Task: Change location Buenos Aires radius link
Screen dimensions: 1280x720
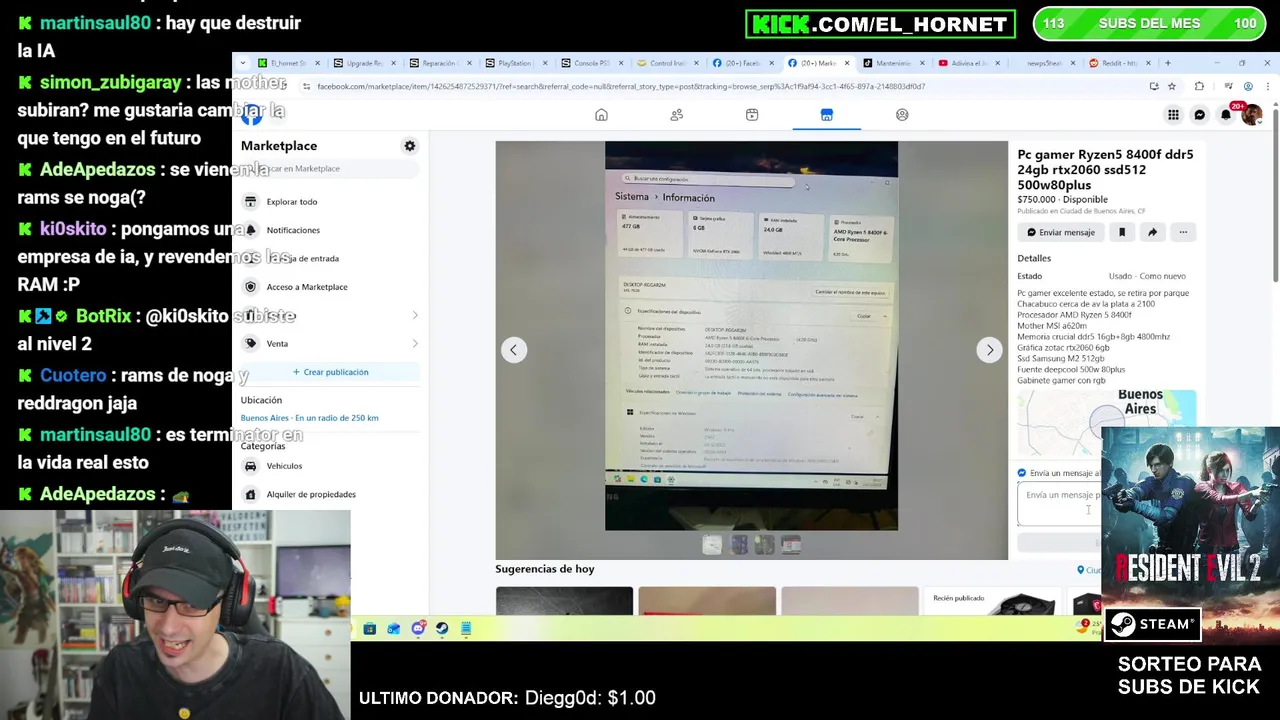Action: [309, 418]
